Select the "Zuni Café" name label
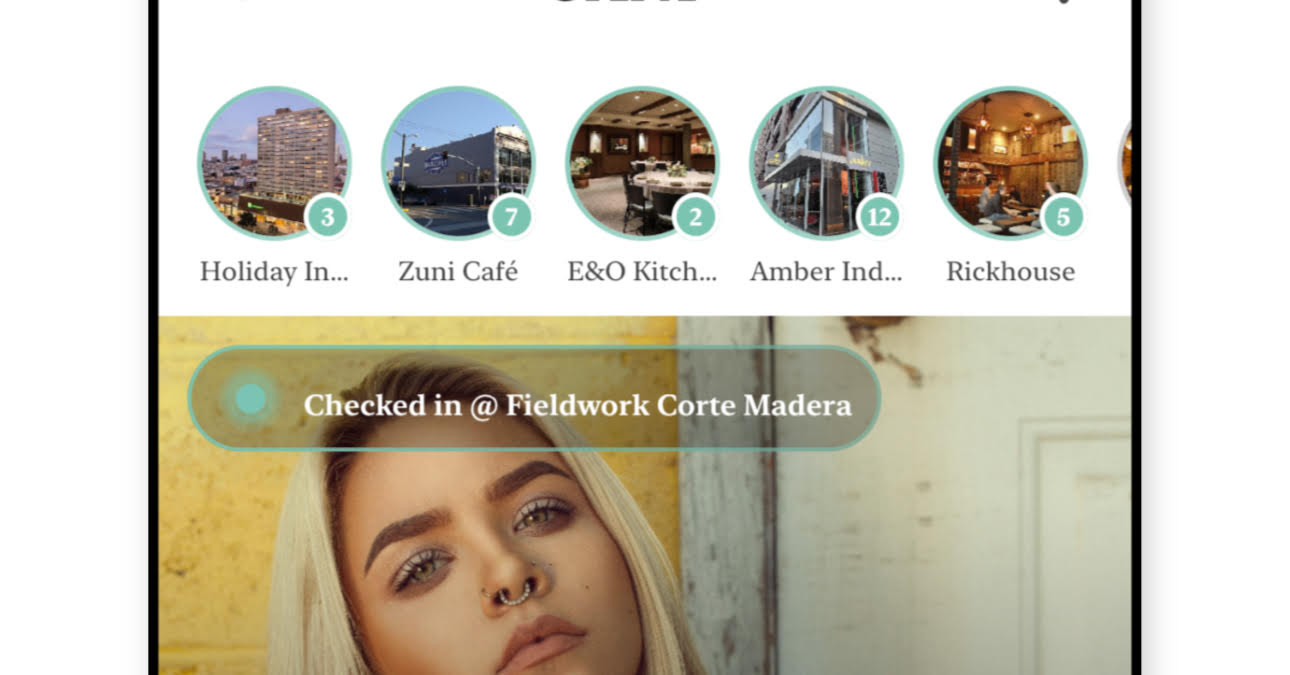 458,271
